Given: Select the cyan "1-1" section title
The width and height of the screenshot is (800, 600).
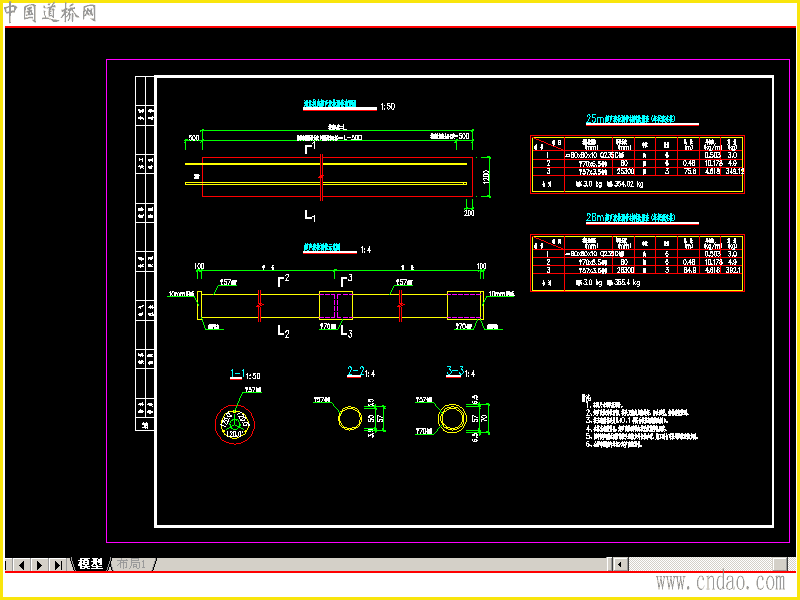Looking at the screenshot, I should 236,374.
